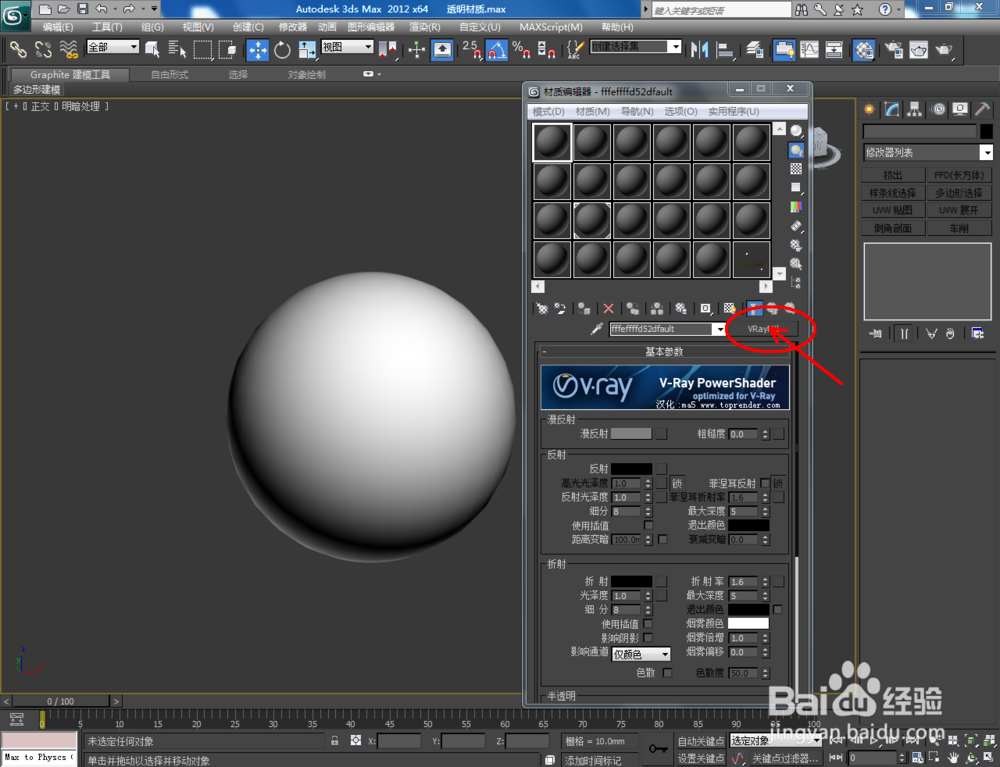Toggle the Percent Snap icon
Viewport: 1000px width, 767px height.
click(521, 50)
